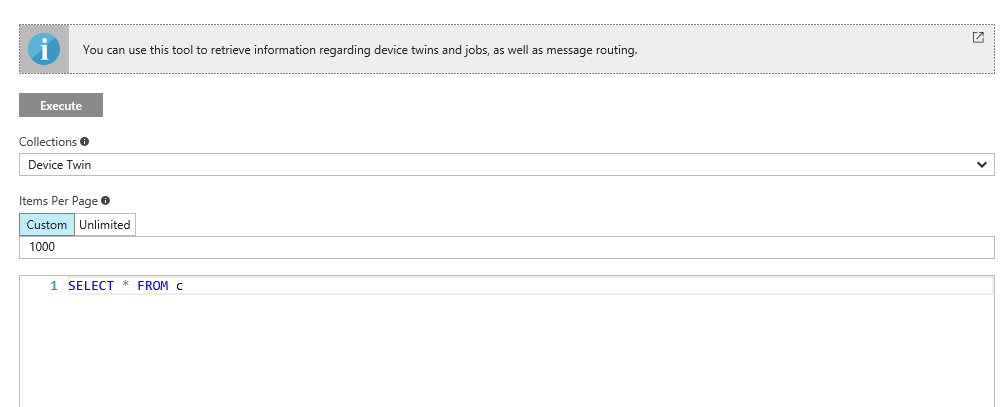
Task: Click the Items Per Page info icon
Action: 105,200
